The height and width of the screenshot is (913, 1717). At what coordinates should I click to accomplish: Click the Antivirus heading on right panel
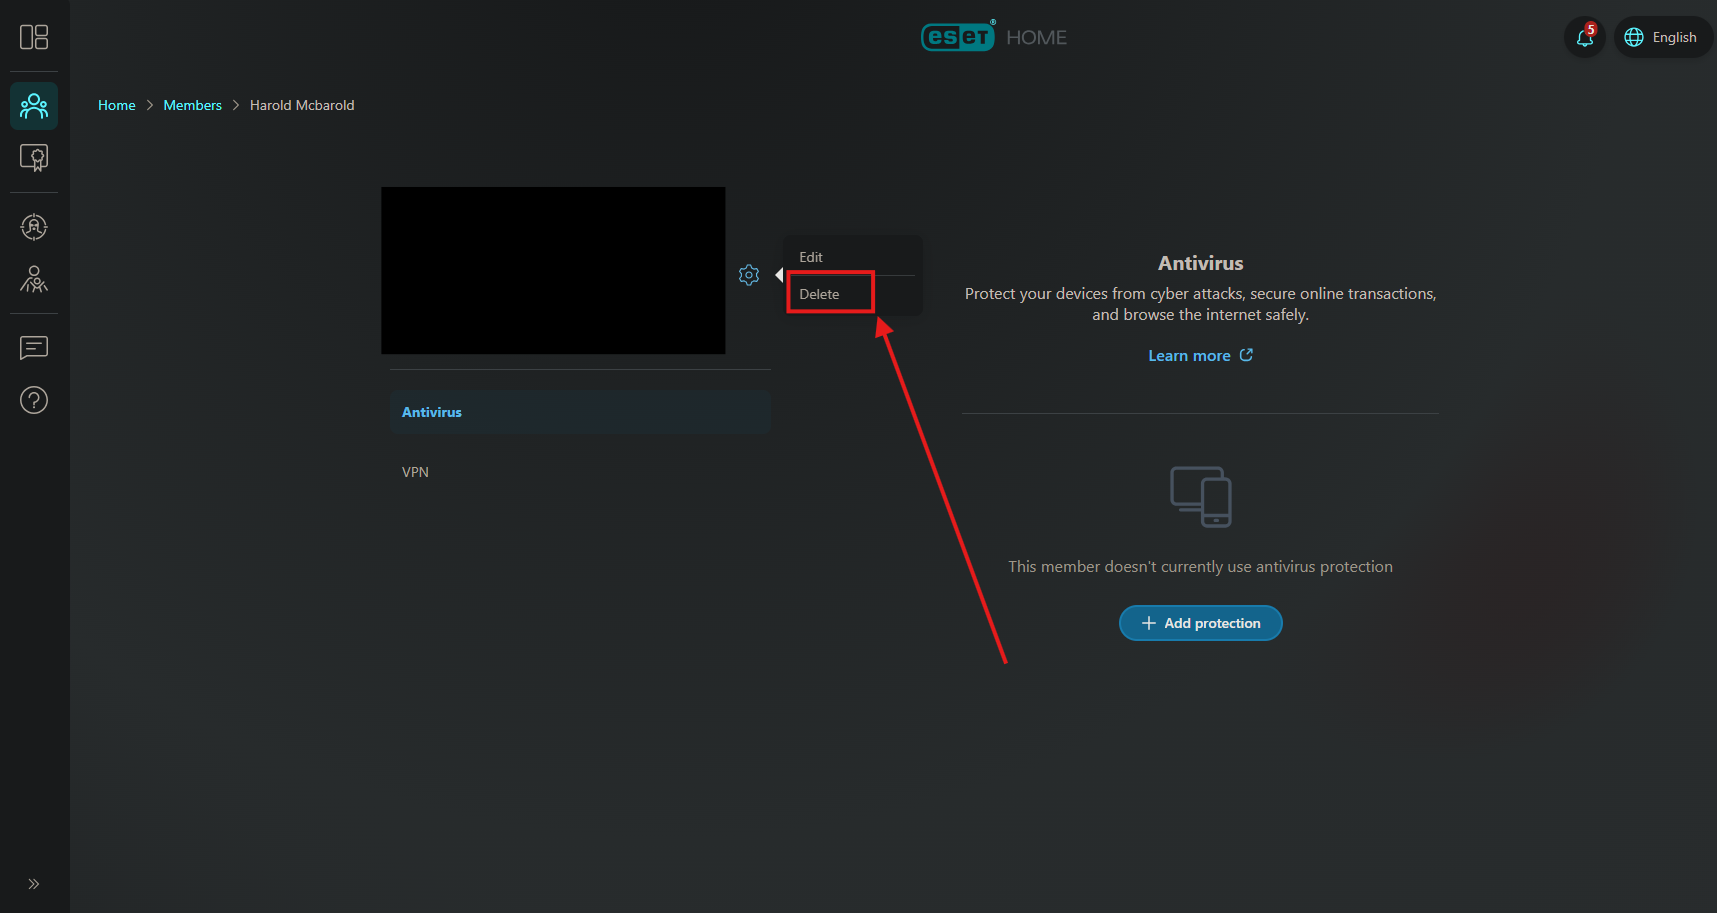pos(1200,263)
